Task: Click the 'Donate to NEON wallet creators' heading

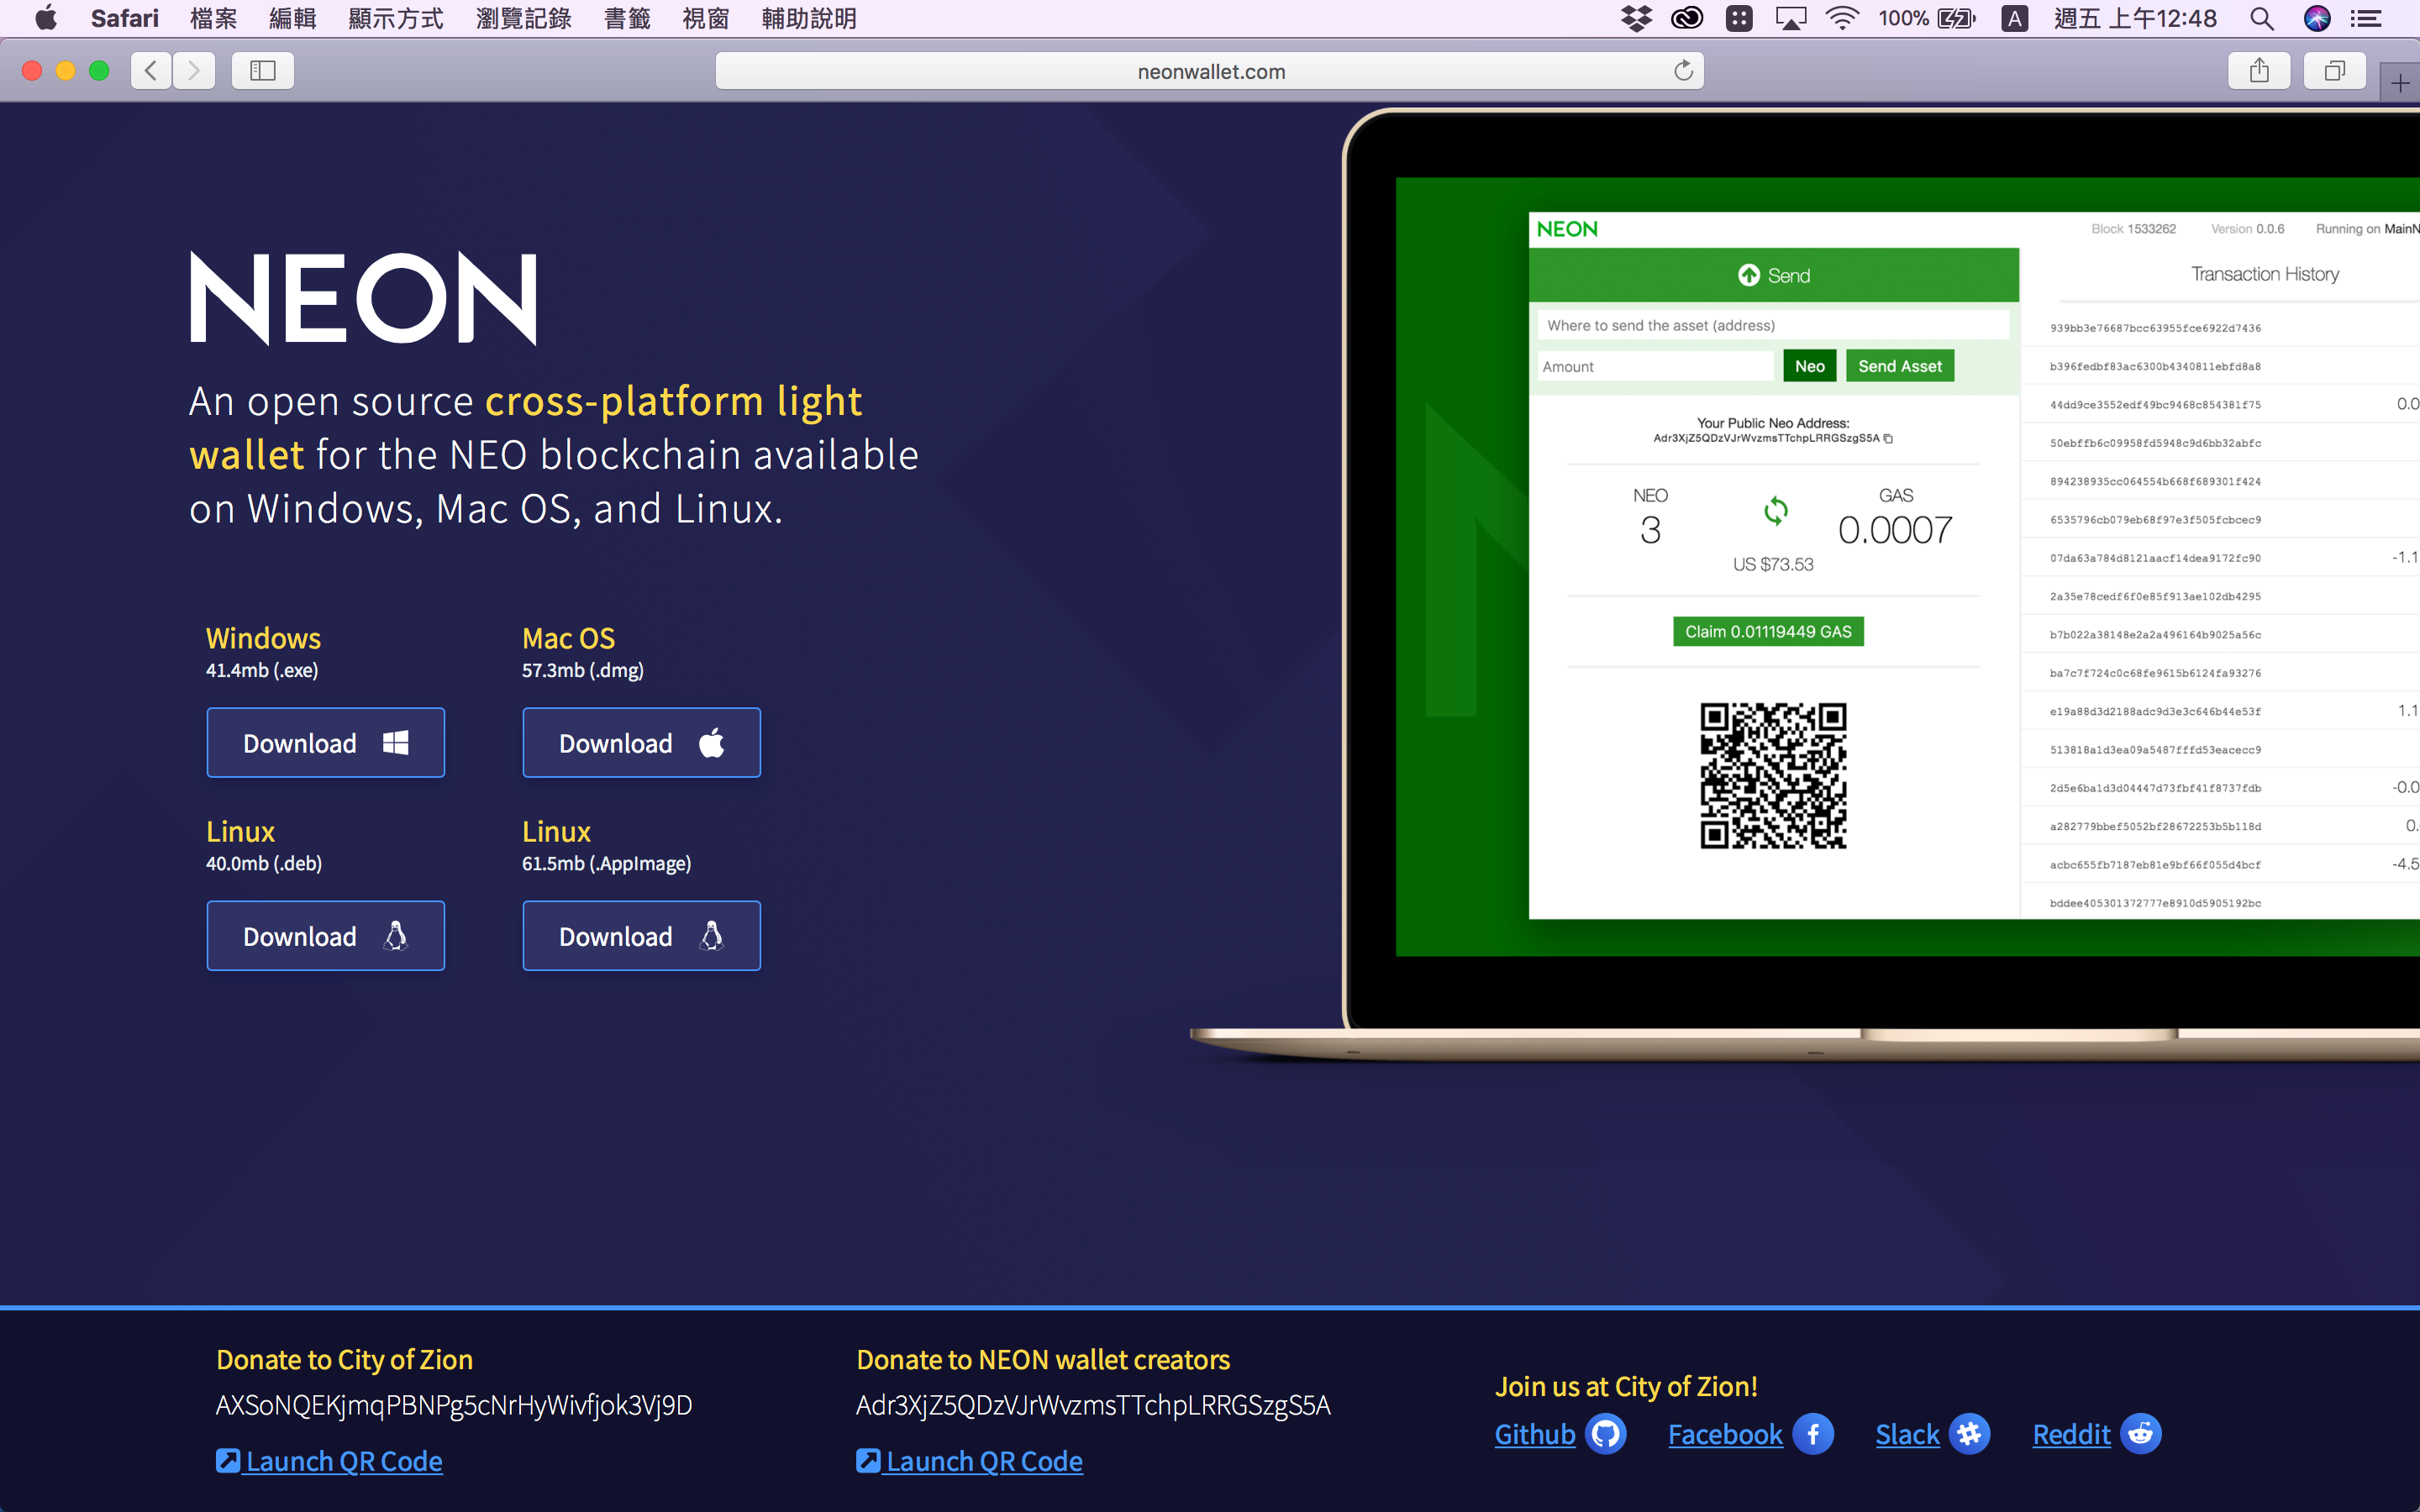Action: click(x=1043, y=1359)
